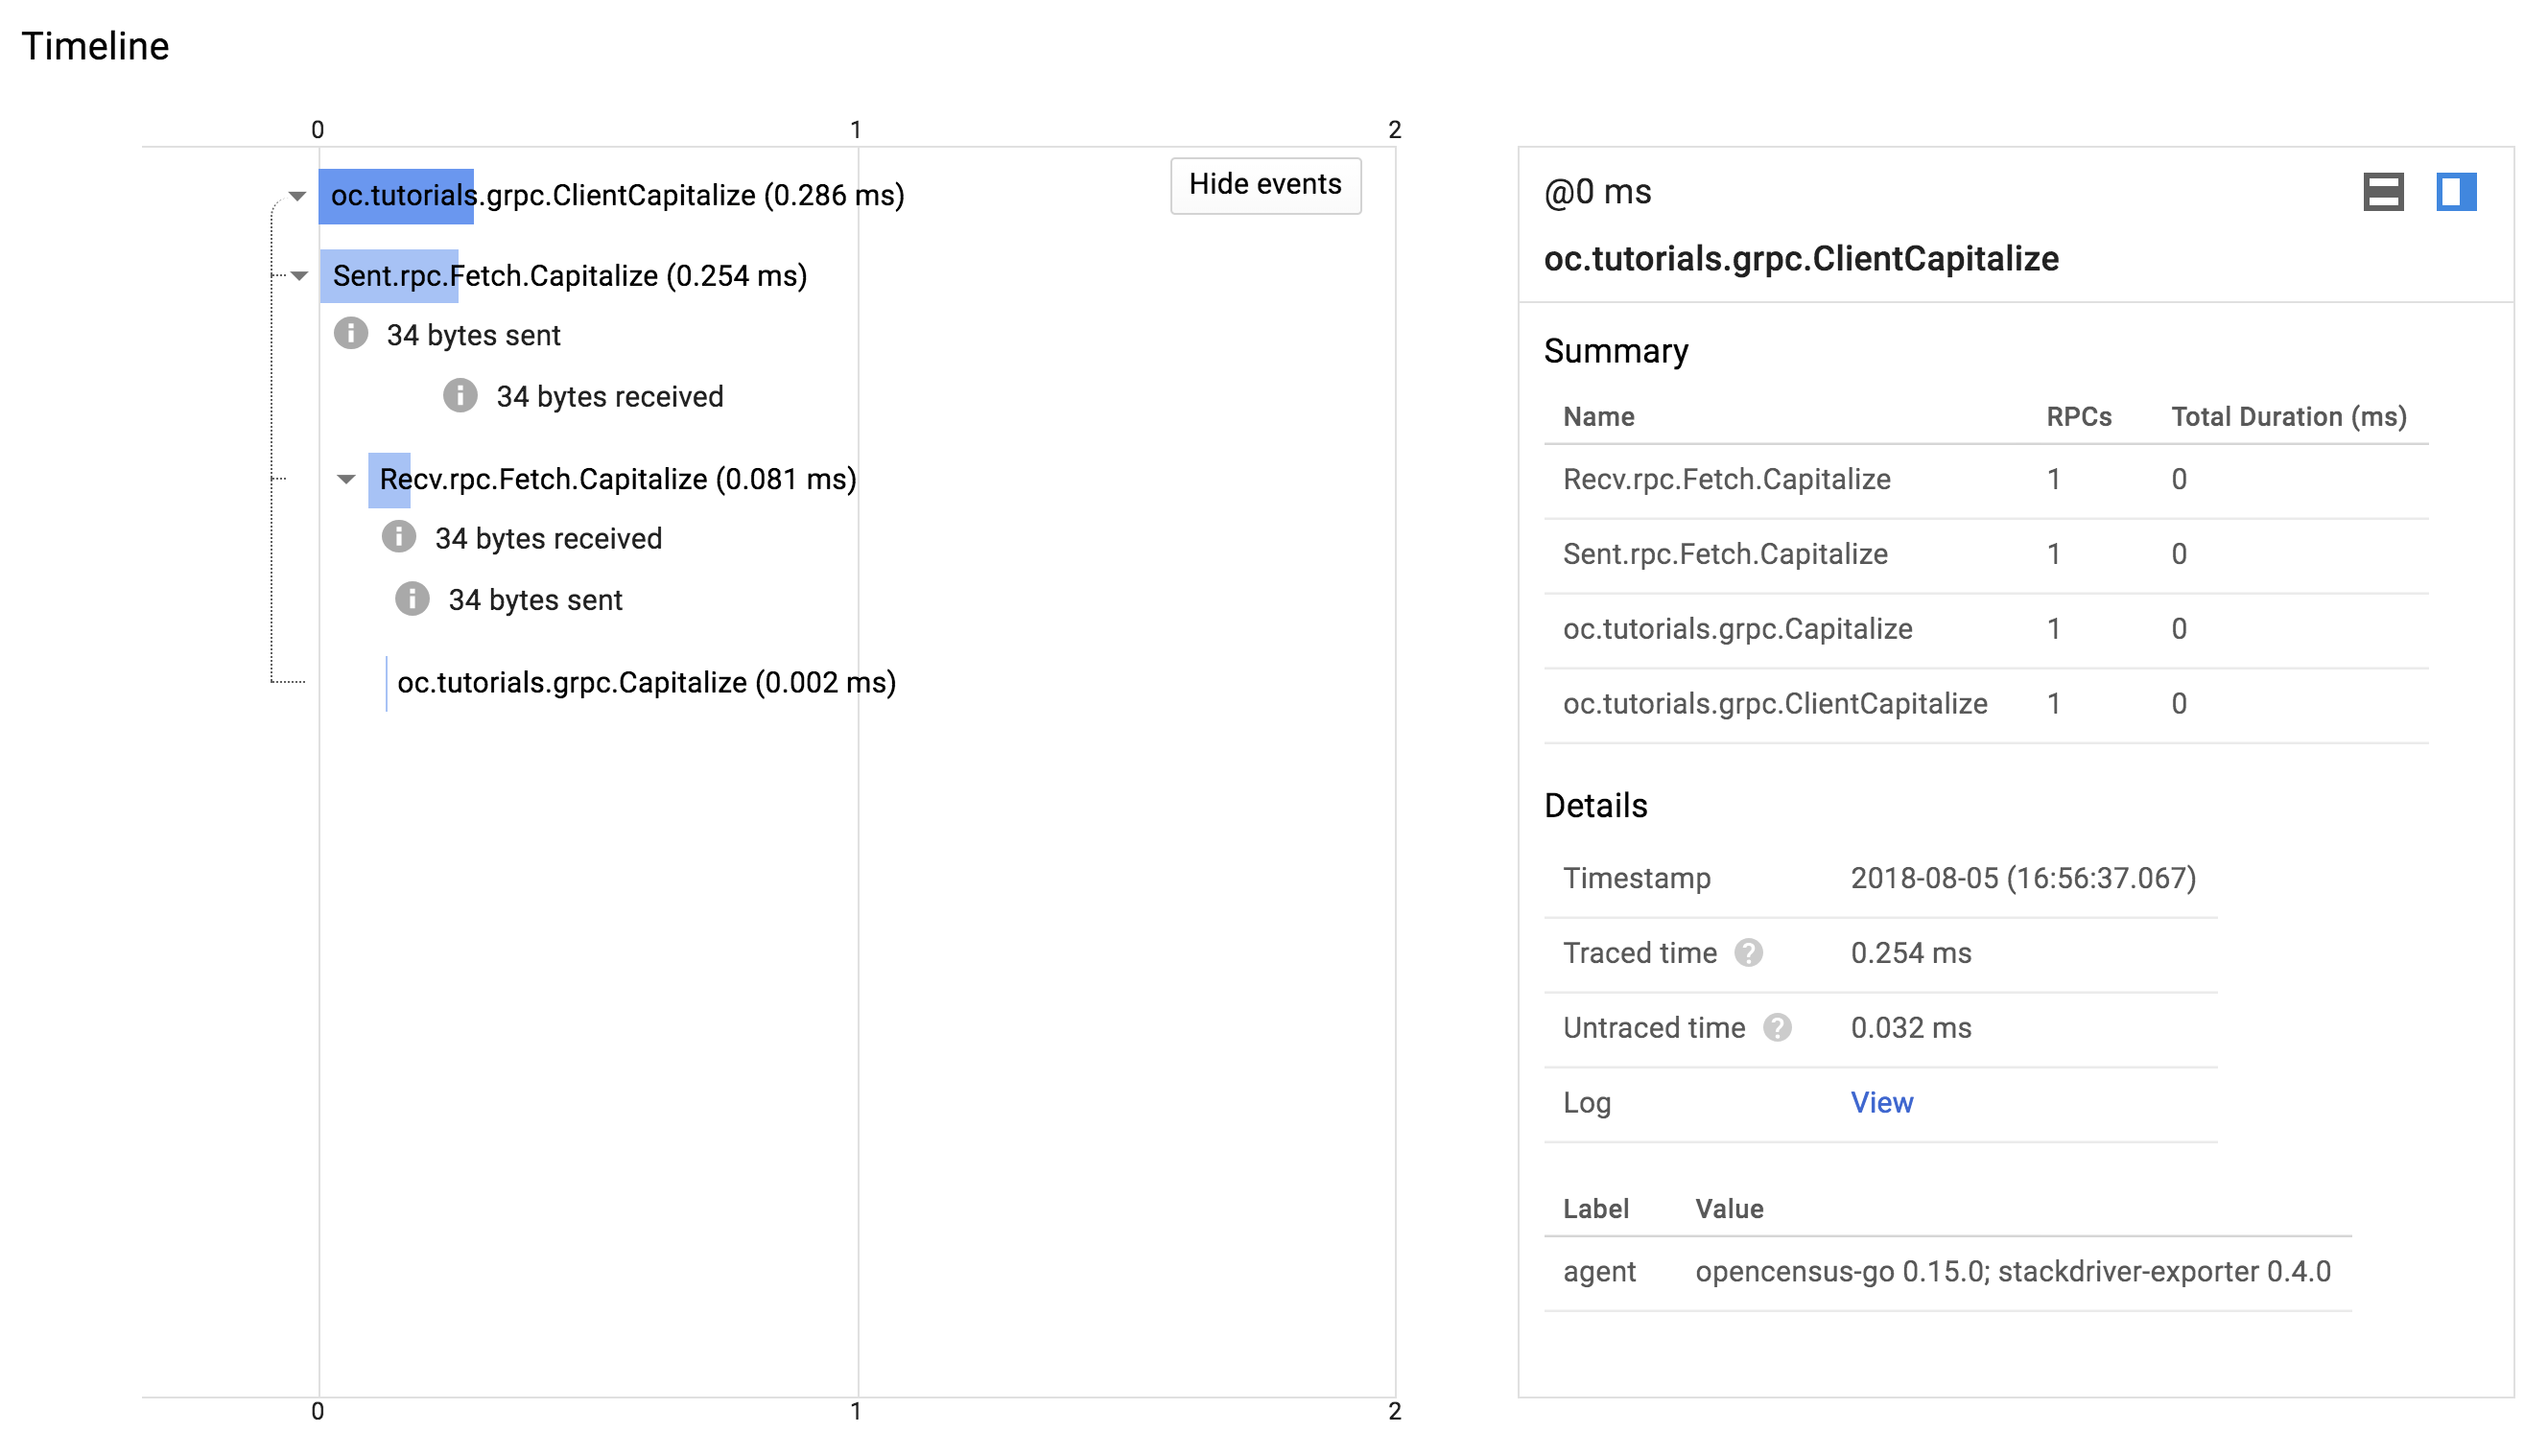Collapse the Sent.rpc.Fetch.Capitalize span
2548x1456 pixels.
[x=299, y=276]
